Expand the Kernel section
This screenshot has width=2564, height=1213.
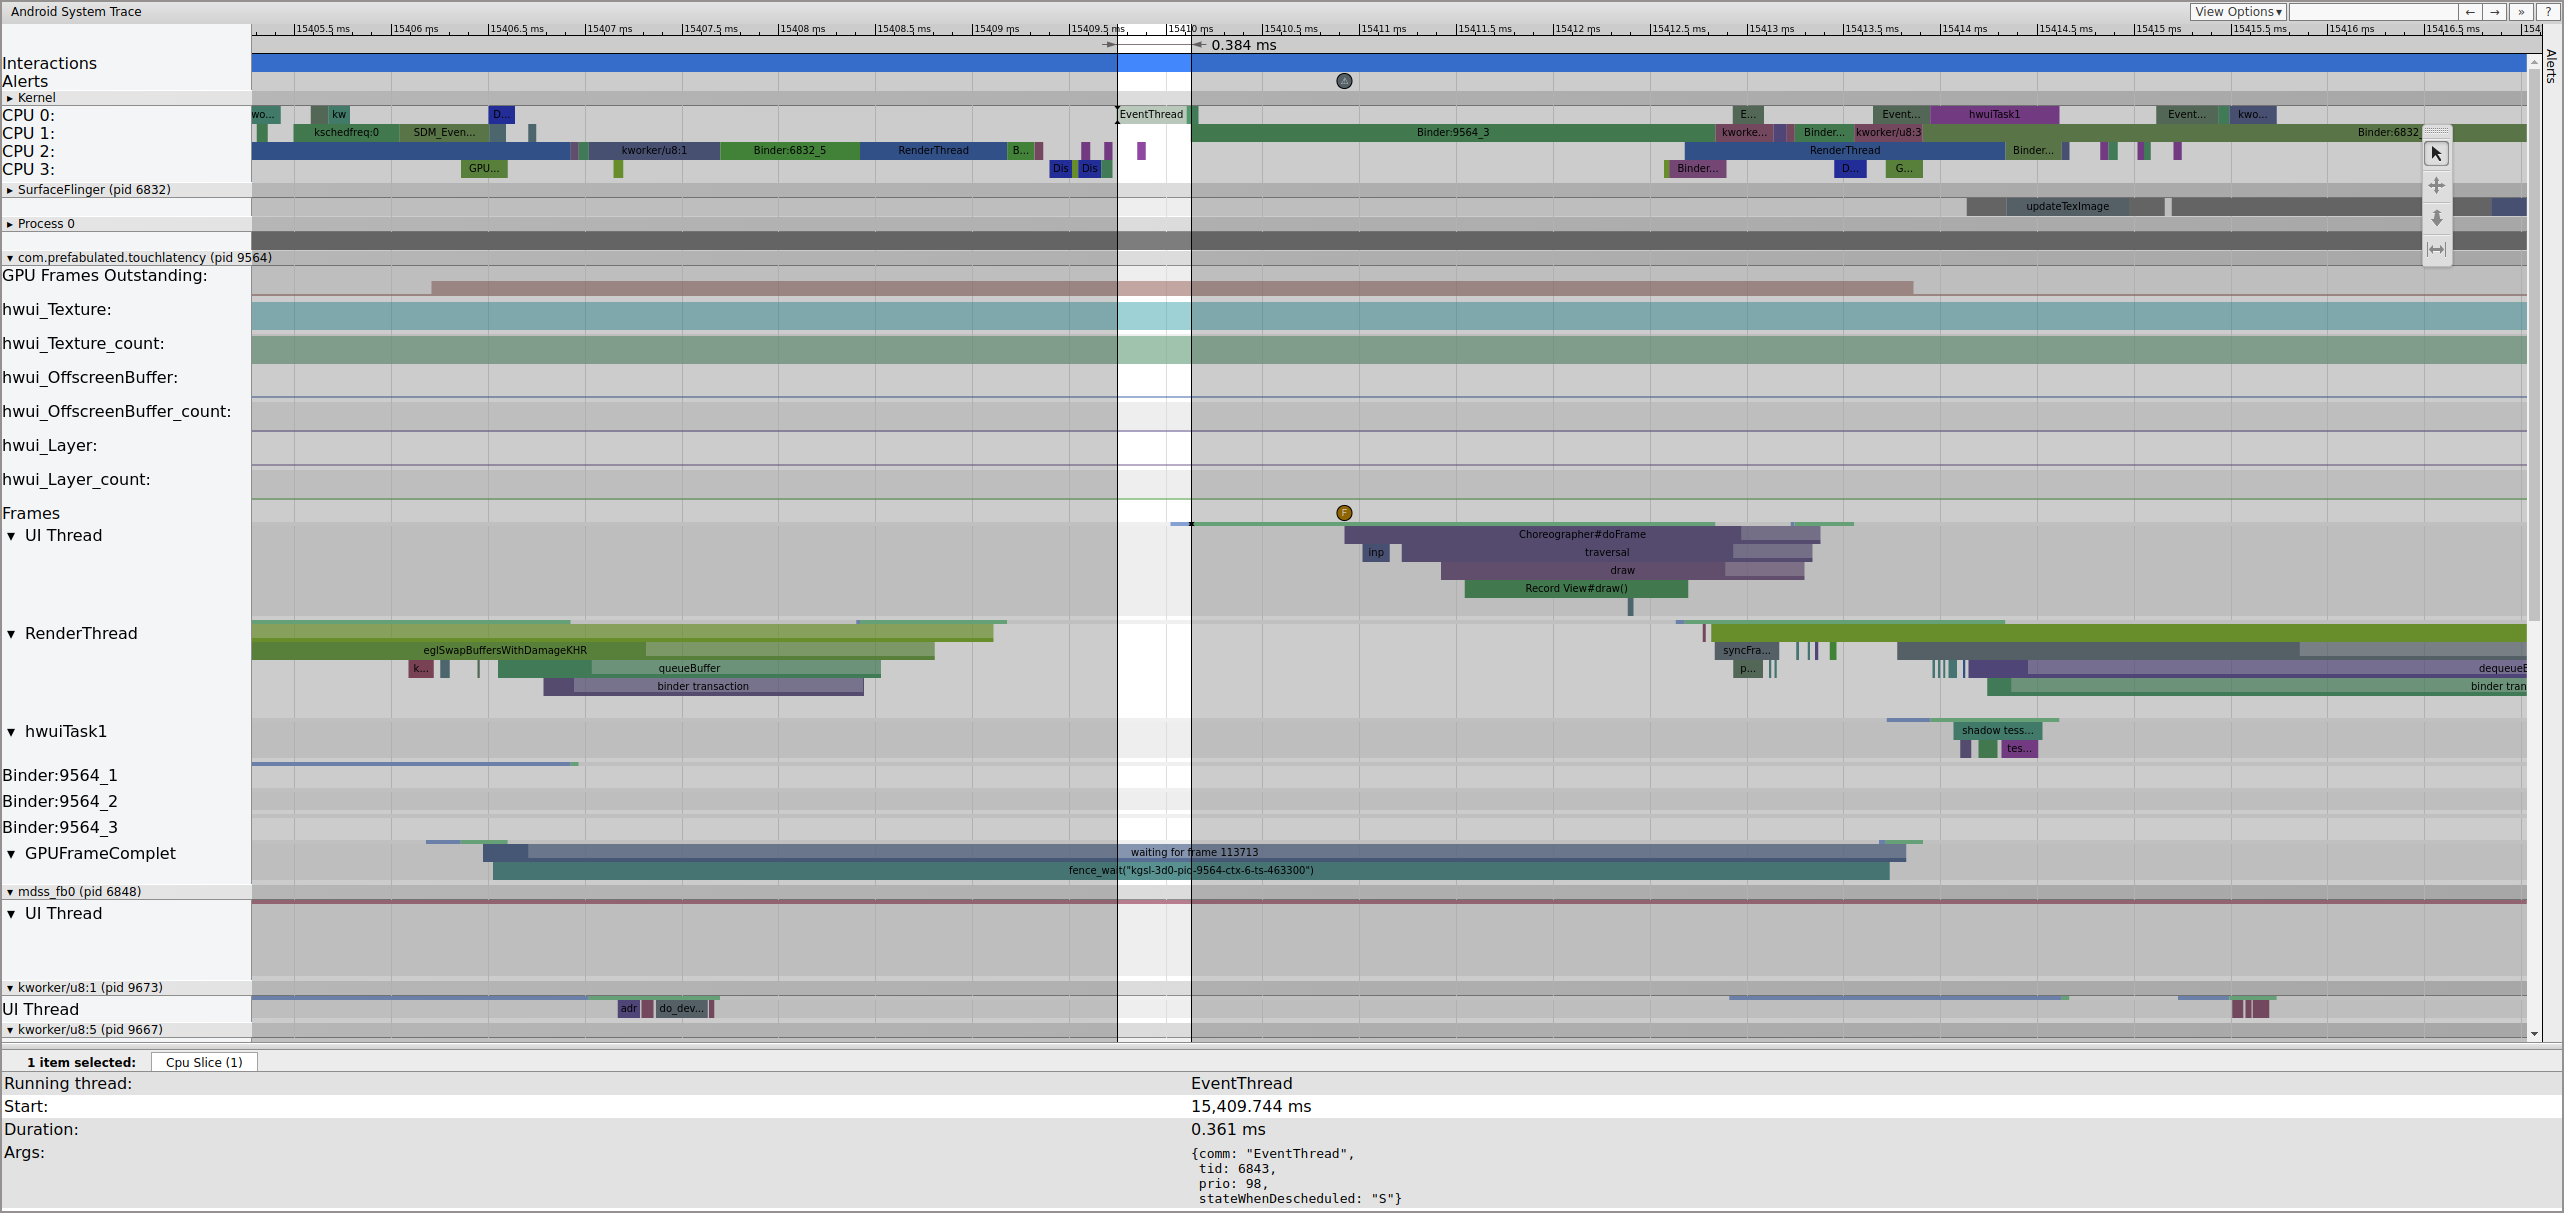click(10, 98)
